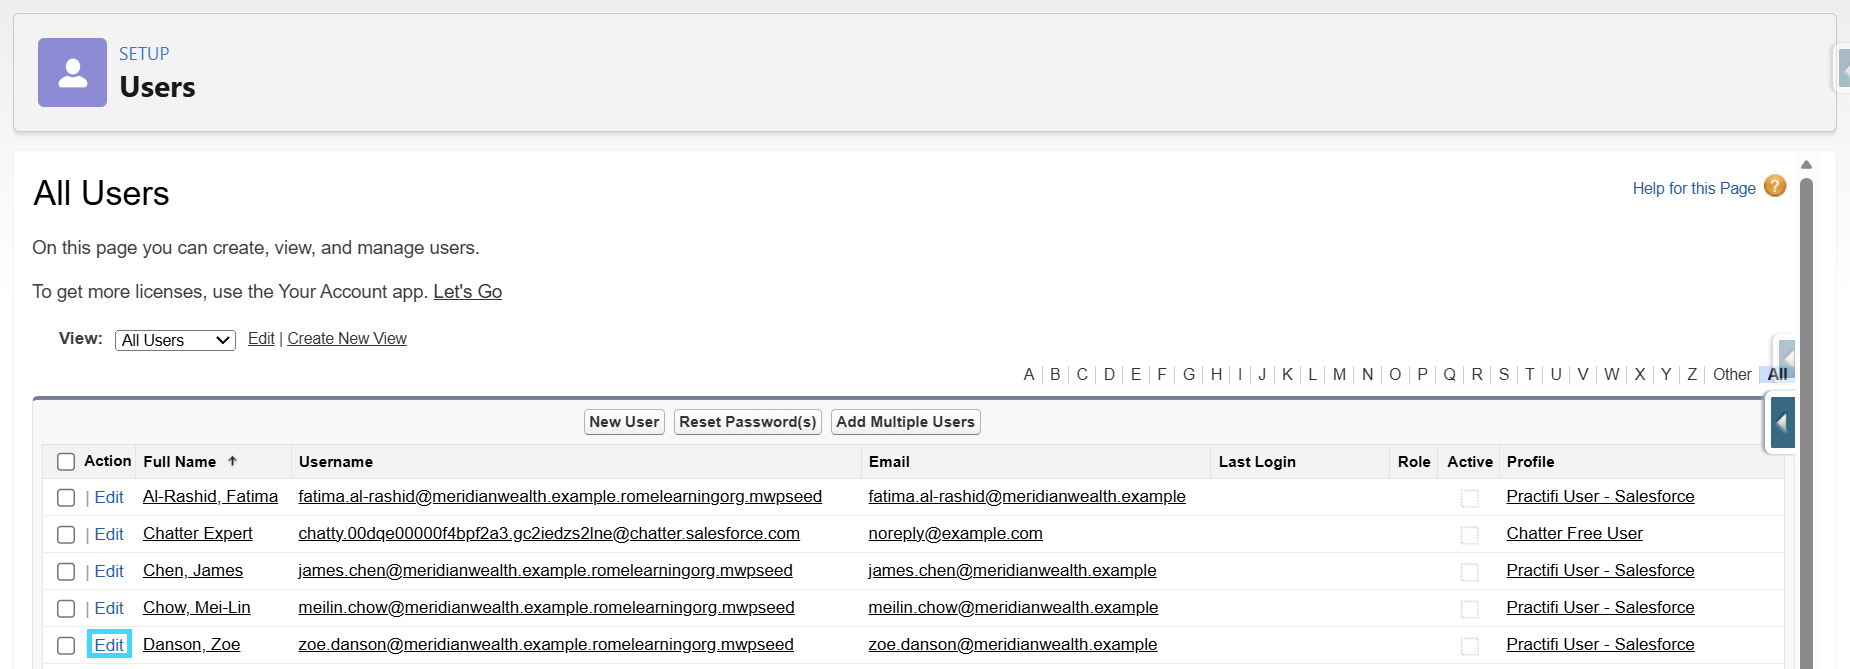Viewport: 1850px width, 669px height.
Task: Check the box for Al-Rashid, Fatima
Action: [66, 498]
